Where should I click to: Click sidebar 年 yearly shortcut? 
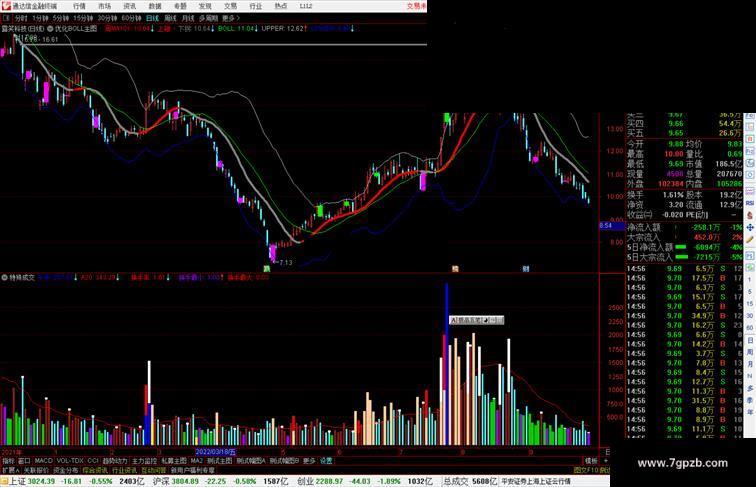[x=750, y=412]
